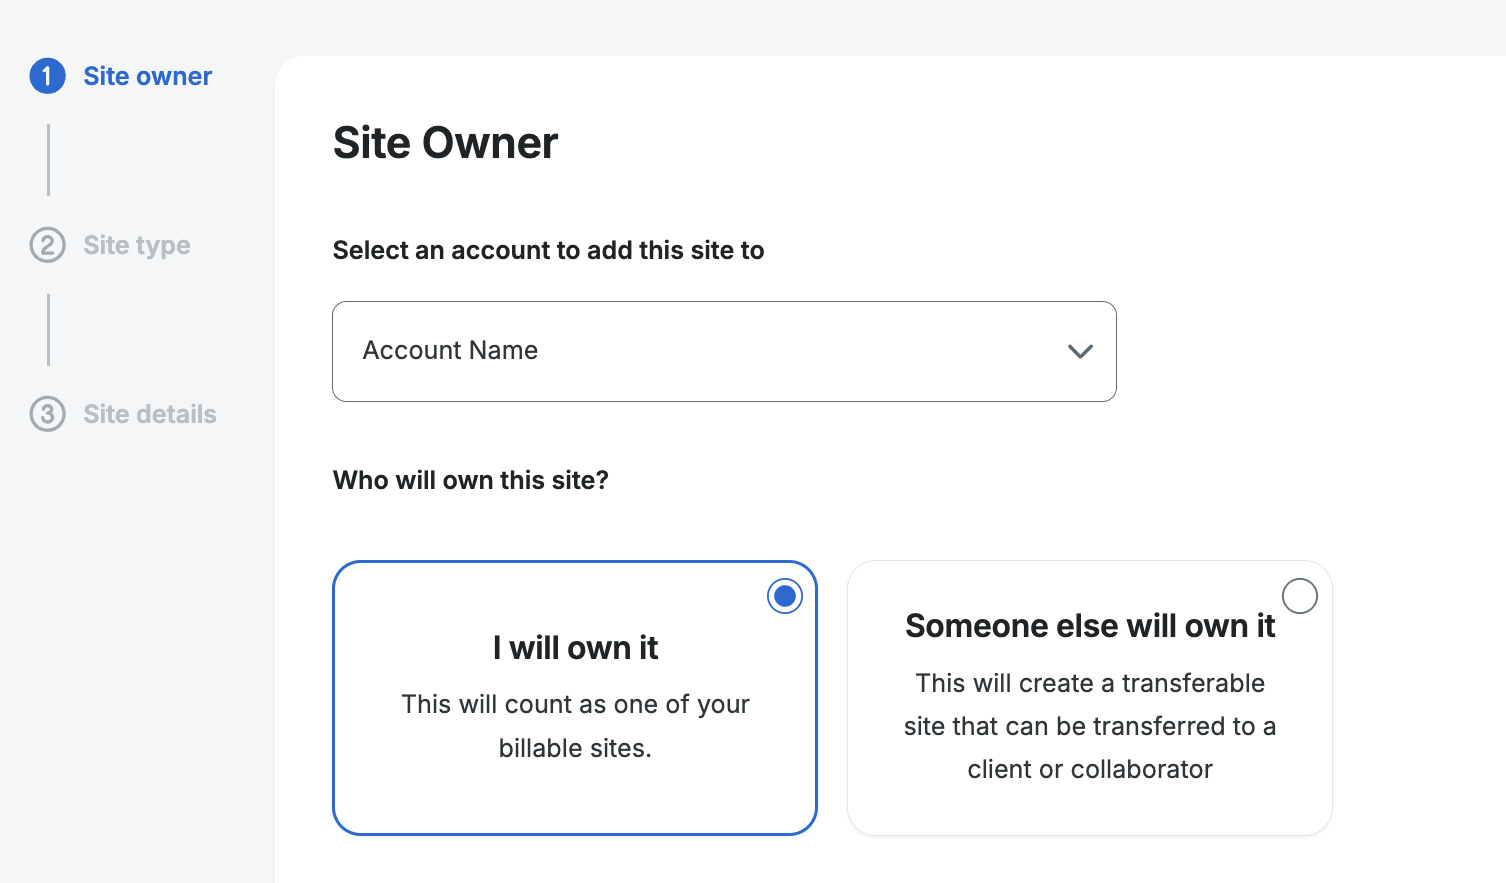Click the 'Who will own this site?' label
Screen dimensions: 1506x883
click(x=471, y=480)
